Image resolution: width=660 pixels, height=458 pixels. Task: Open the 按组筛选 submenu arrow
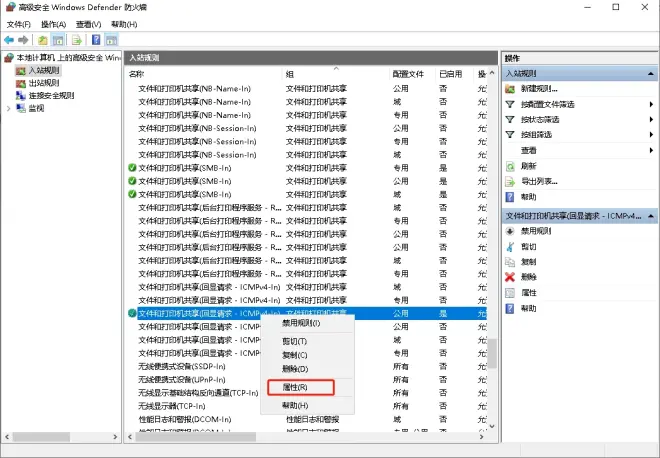(x=651, y=135)
